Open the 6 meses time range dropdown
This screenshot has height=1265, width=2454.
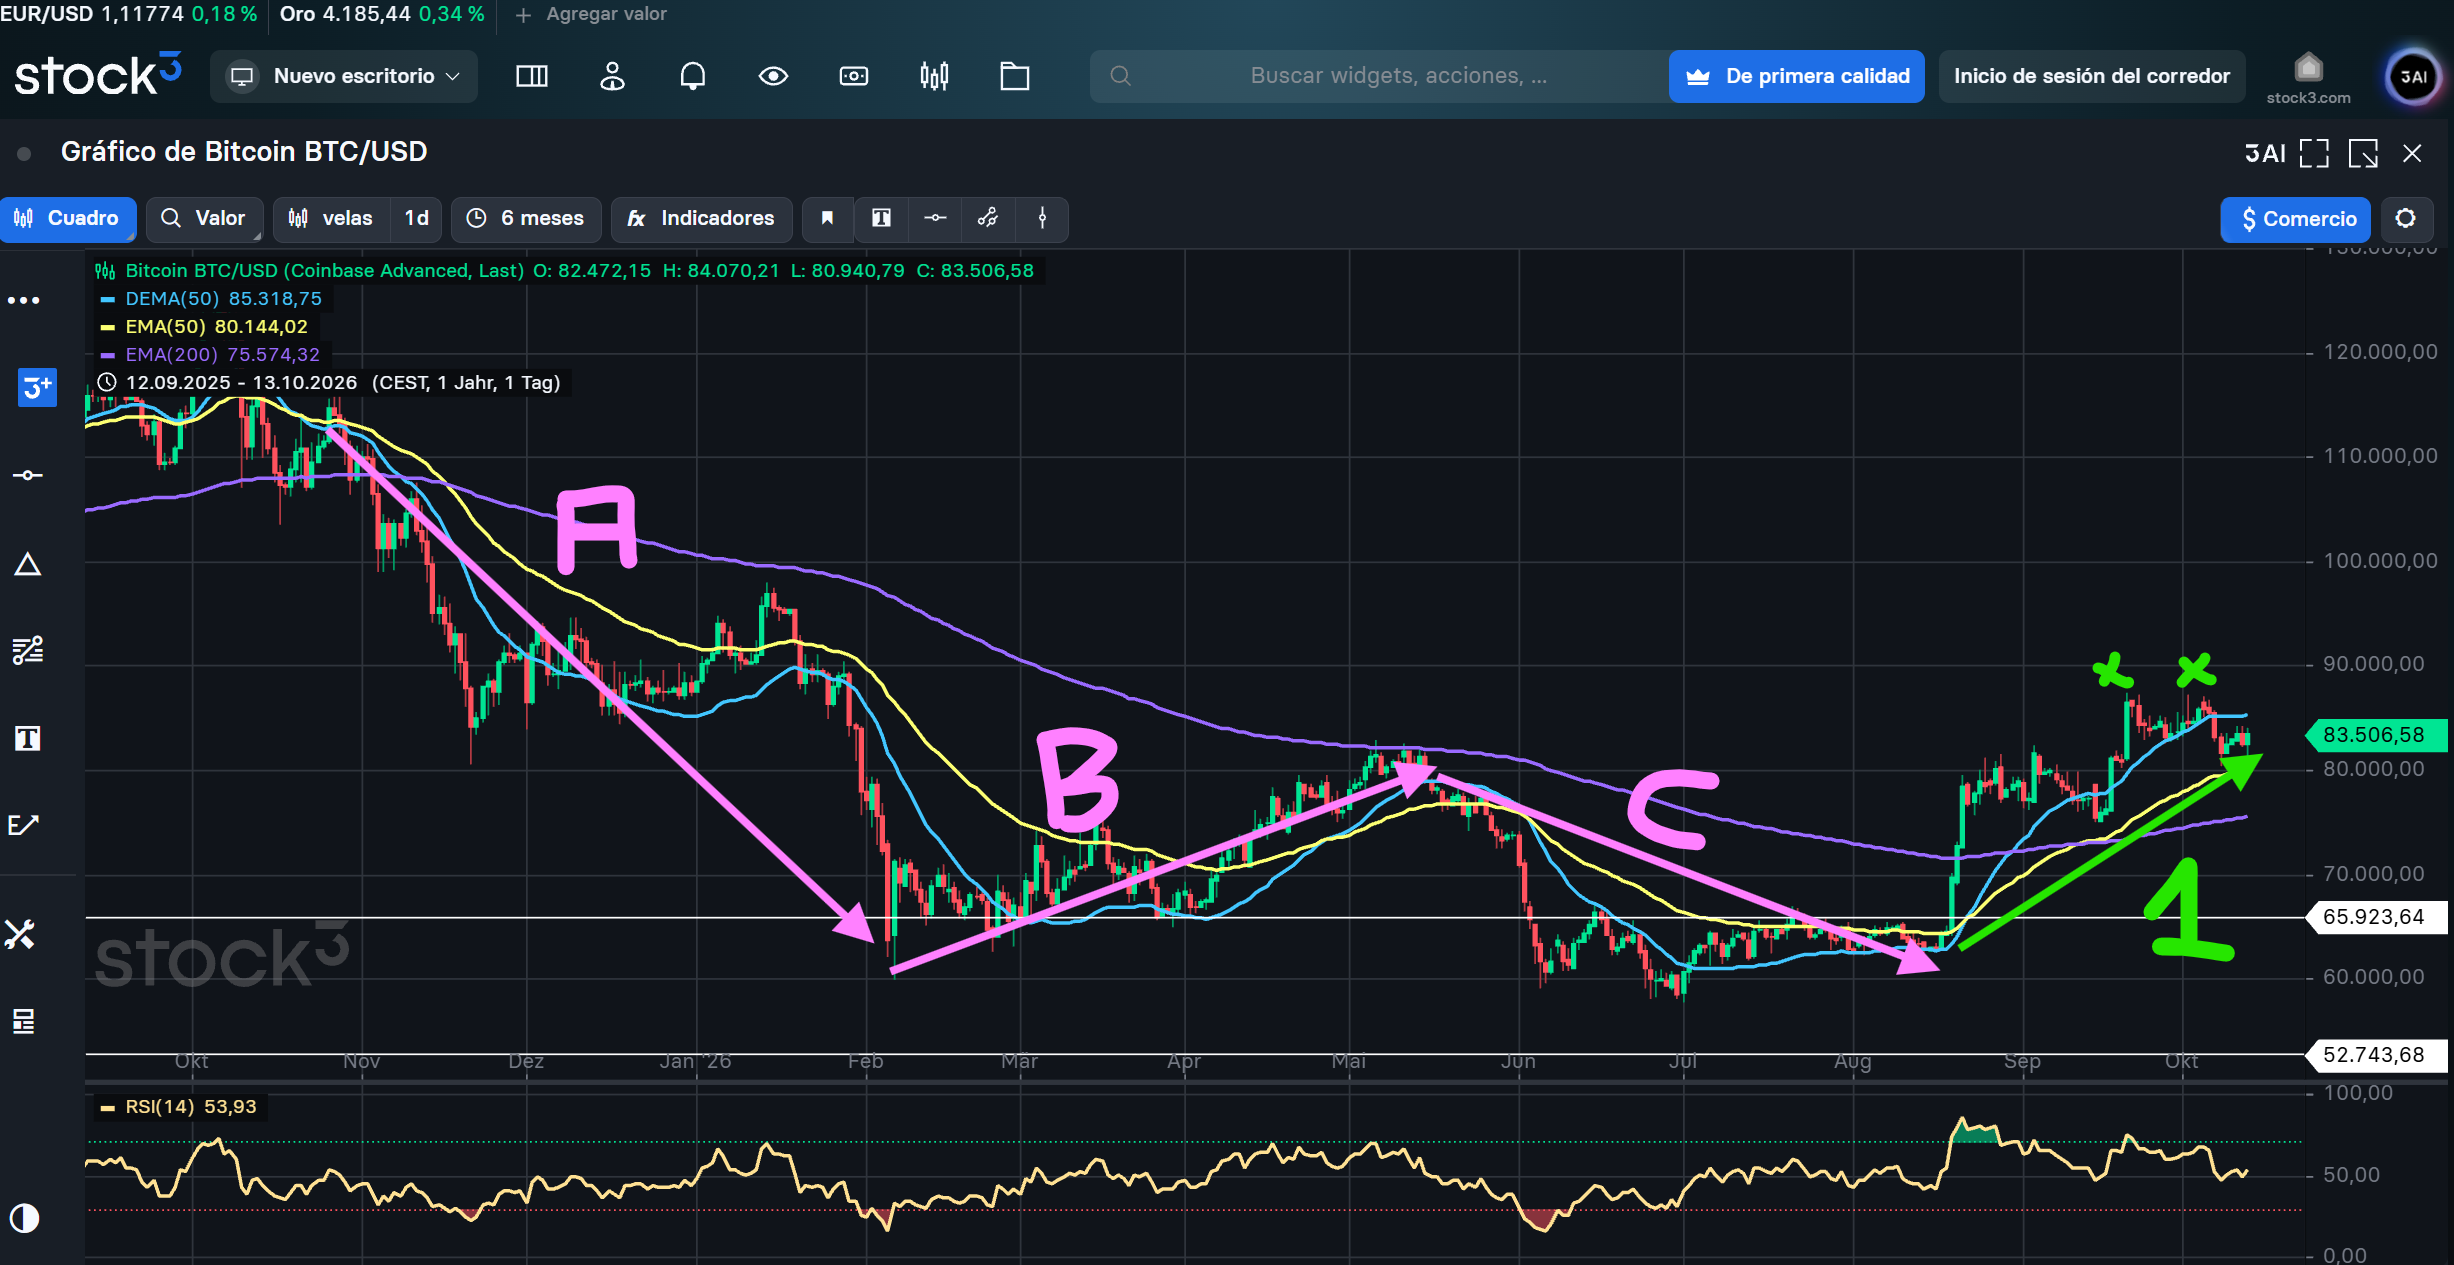coord(526,219)
